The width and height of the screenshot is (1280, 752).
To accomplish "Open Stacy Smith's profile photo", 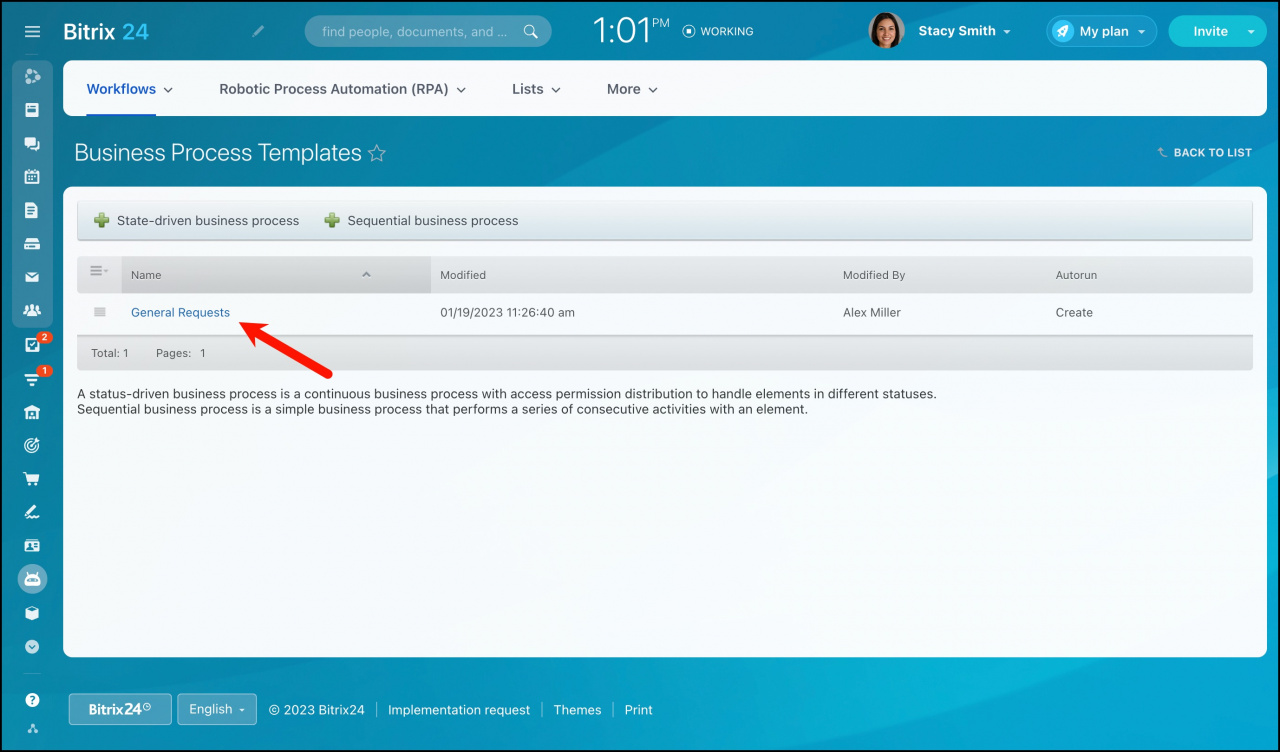I will pyautogui.click(x=887, y=31).
